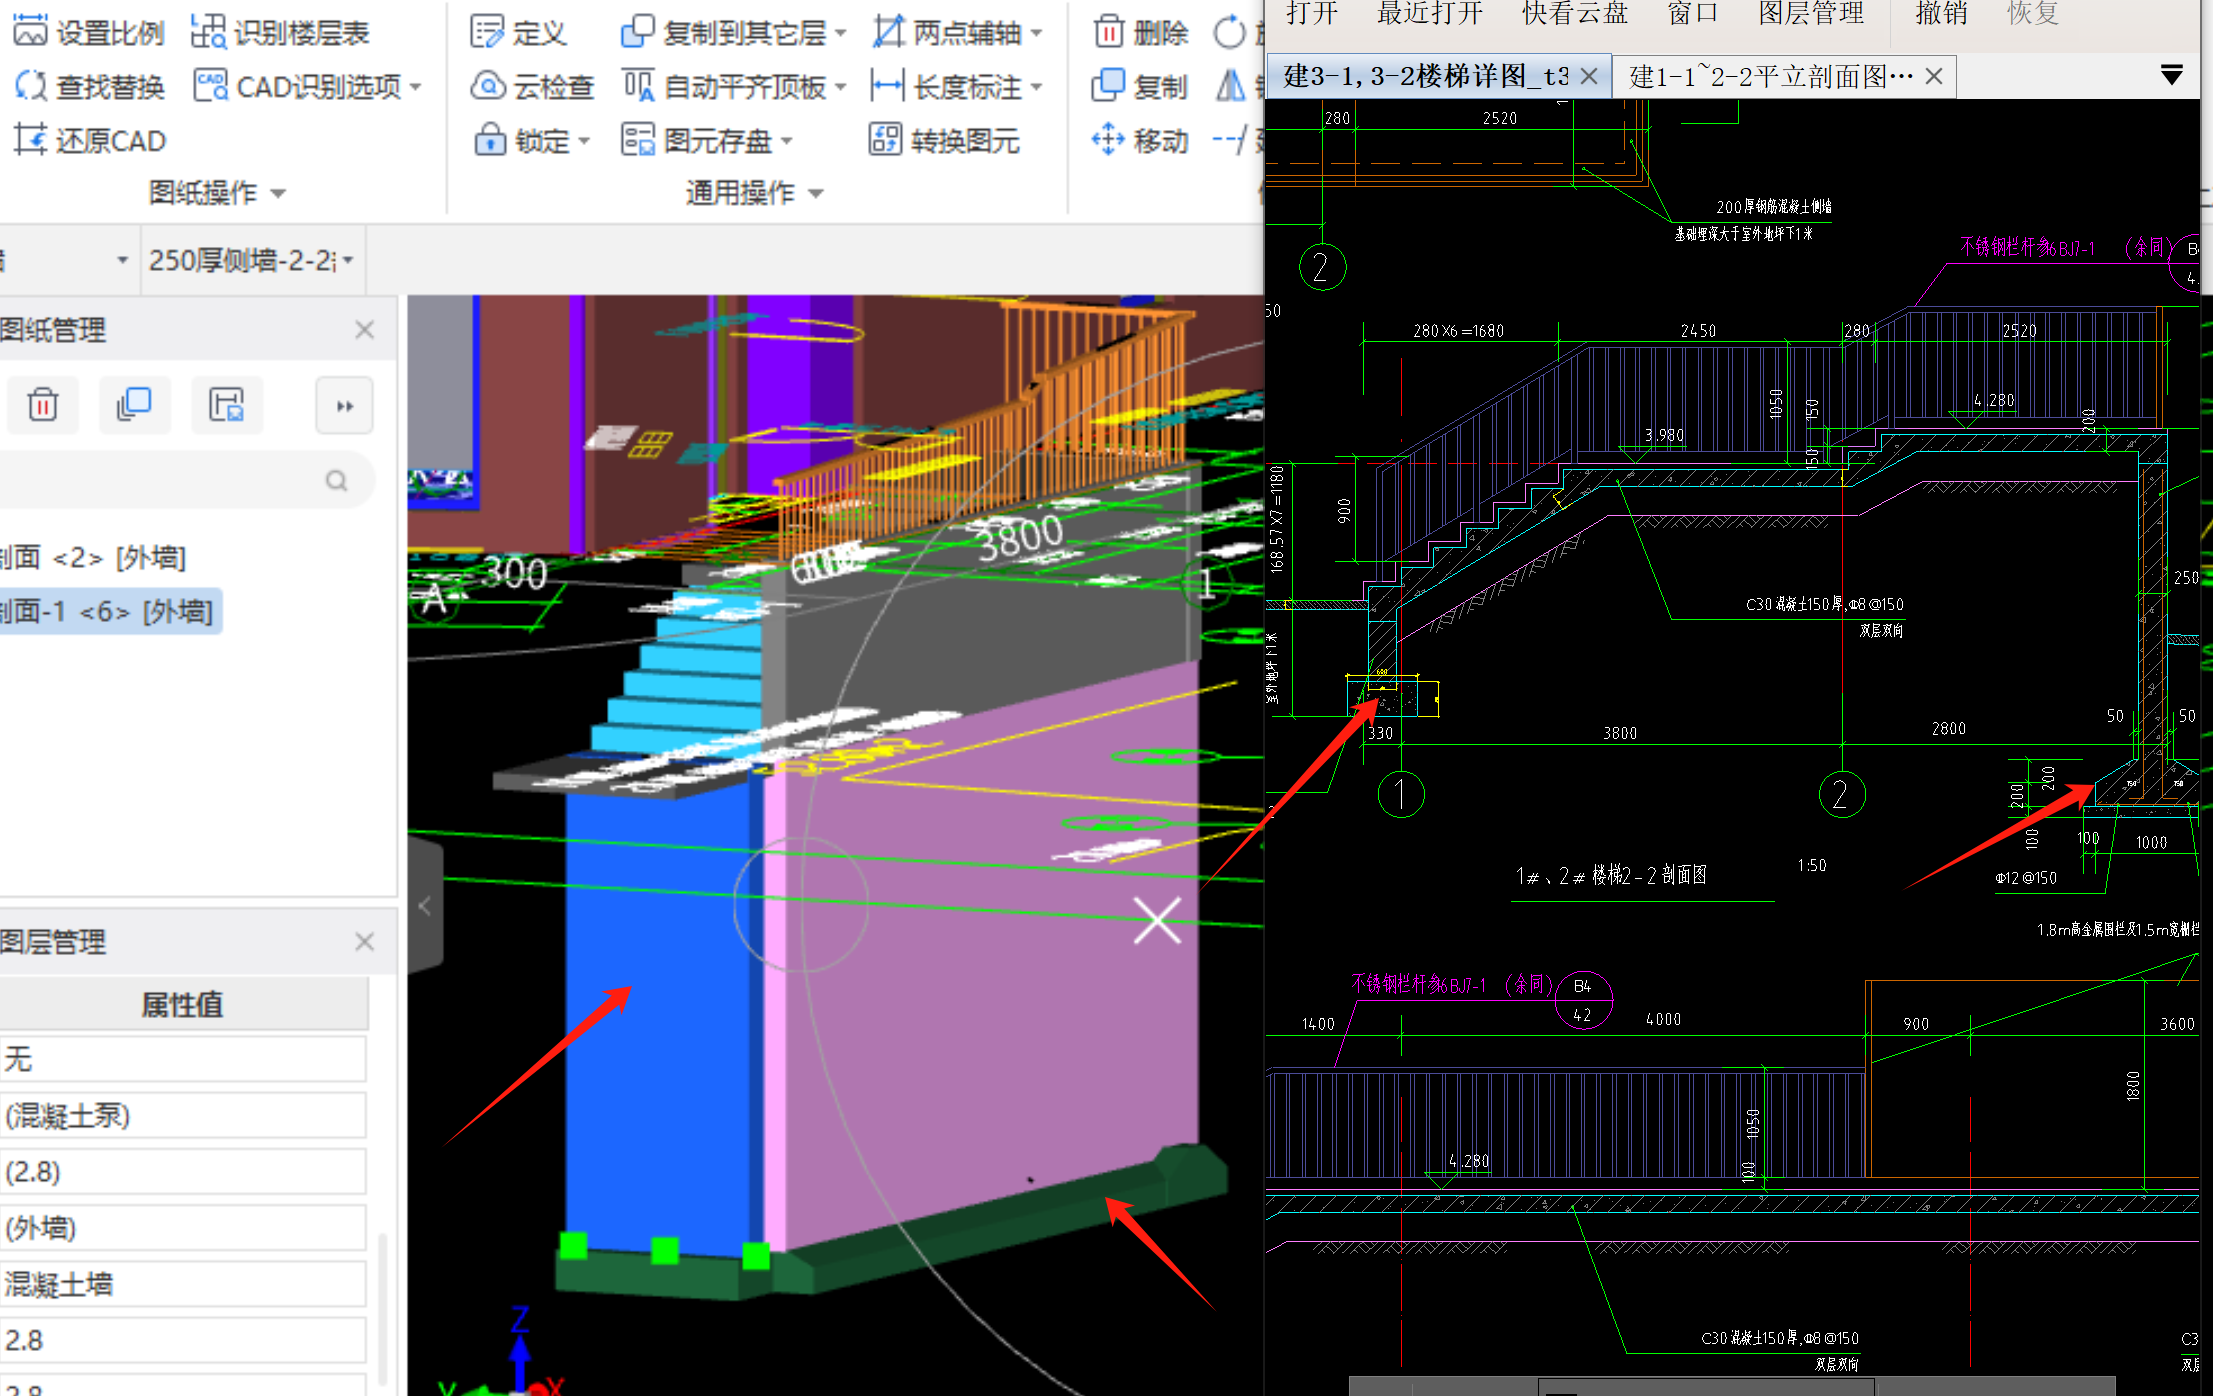Open 图元存盘 element save tool
This screenshot has height=1396, width=2213.
click(x=697, y=141)
